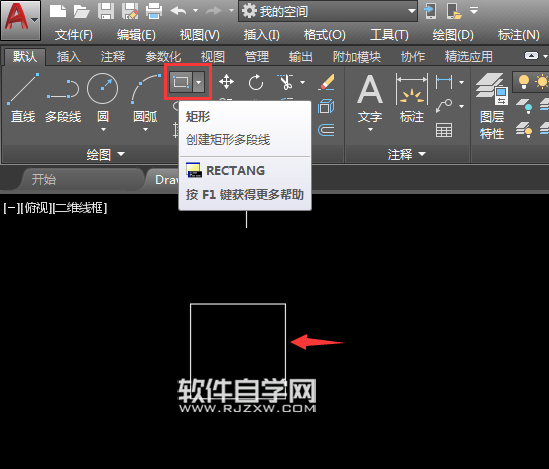The height and width of the screenshot is (469, 549).
Task: Open the 插入(I) menu
Action: 262,35
